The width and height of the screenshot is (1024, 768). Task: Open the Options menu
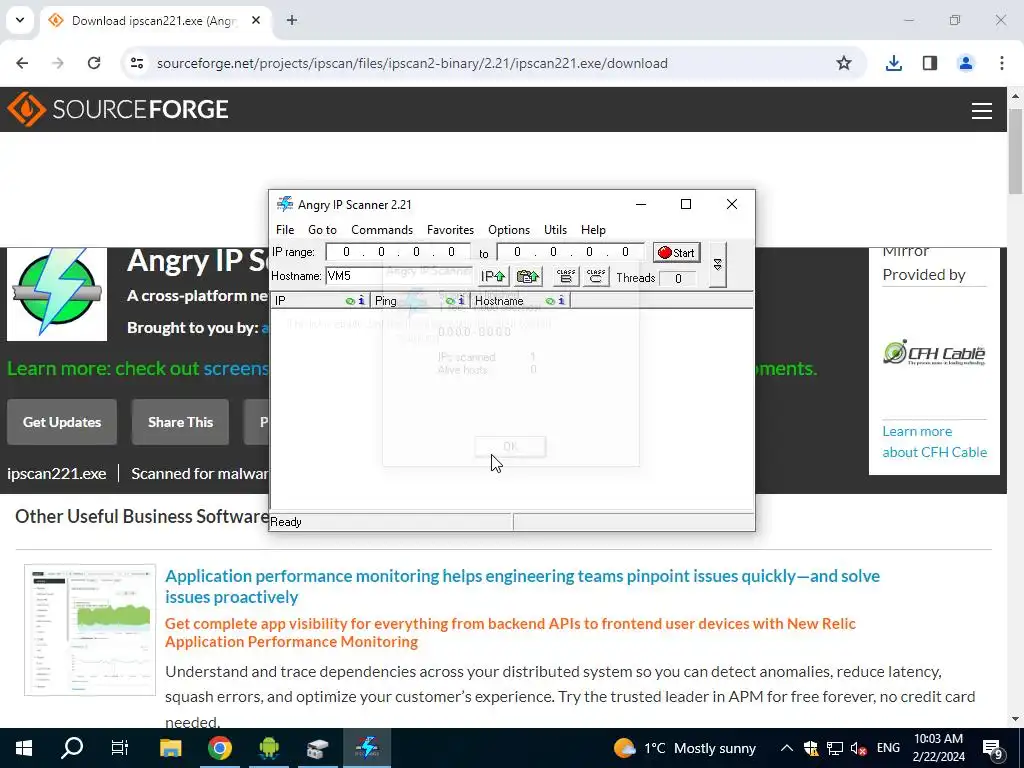click(509, 230)
